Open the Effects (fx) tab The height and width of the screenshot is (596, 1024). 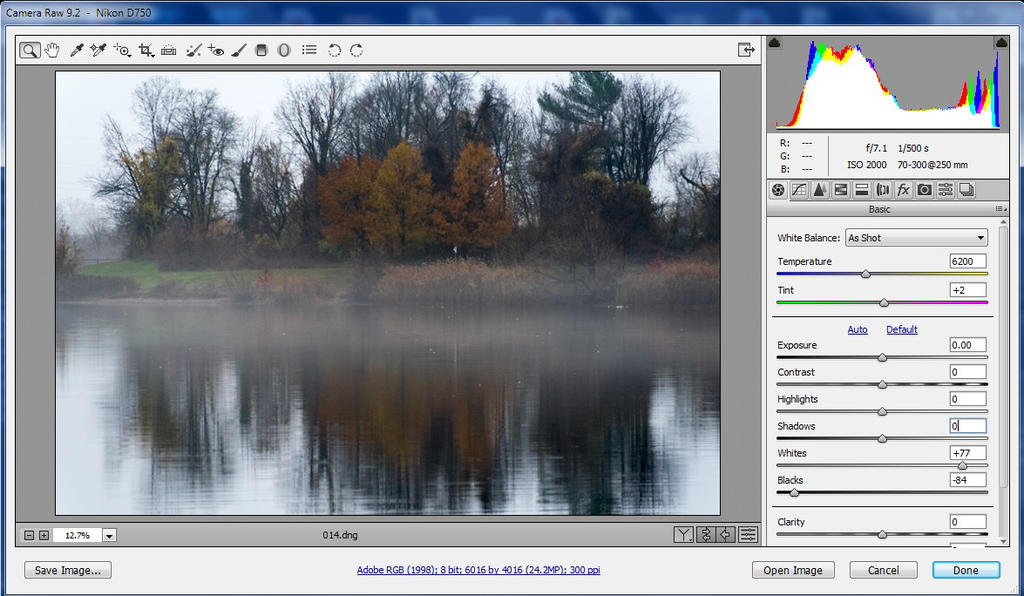(x=903, y=190)
